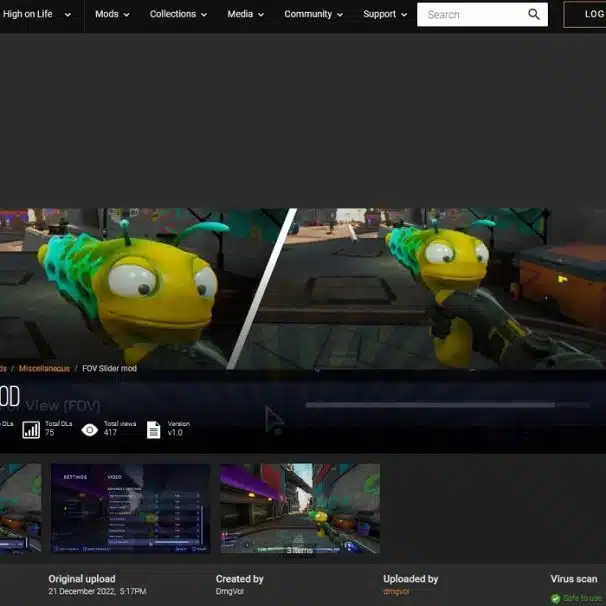The height and width of the screenshot is (606, 606).
Task: Expand the High on Life game dropdown
Action: [36, 14]
